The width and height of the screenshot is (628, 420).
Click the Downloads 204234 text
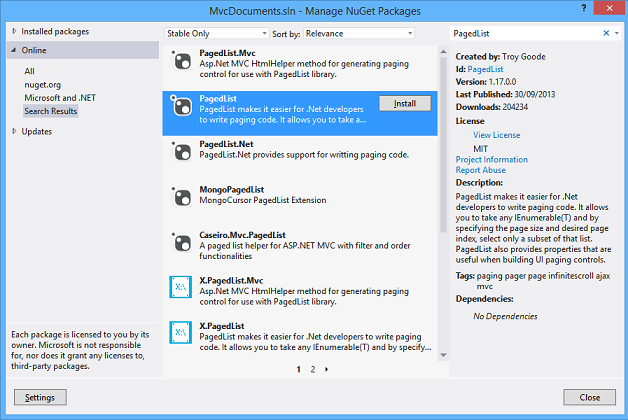[x=491, y=107]
